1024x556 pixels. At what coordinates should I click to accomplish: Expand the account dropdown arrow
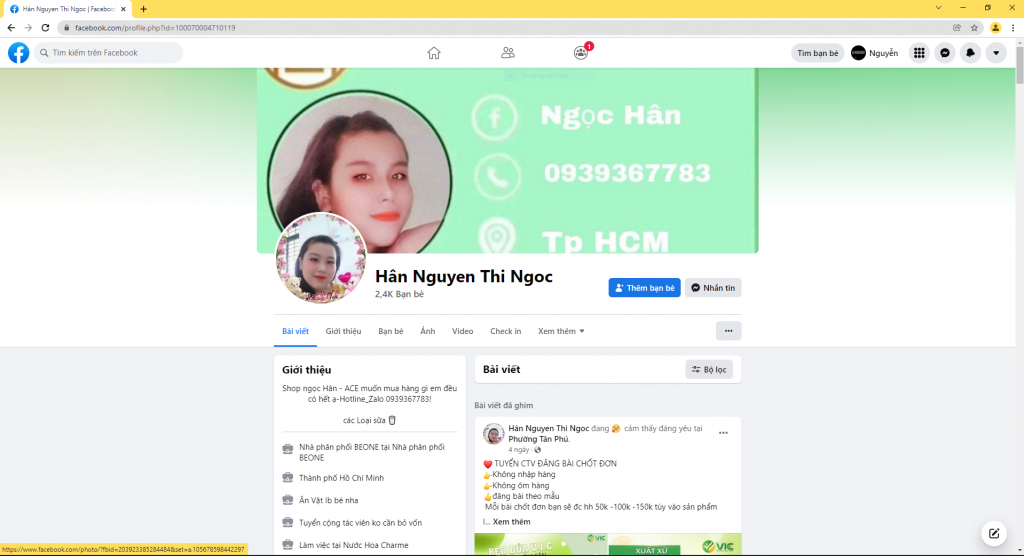[995, 53]
